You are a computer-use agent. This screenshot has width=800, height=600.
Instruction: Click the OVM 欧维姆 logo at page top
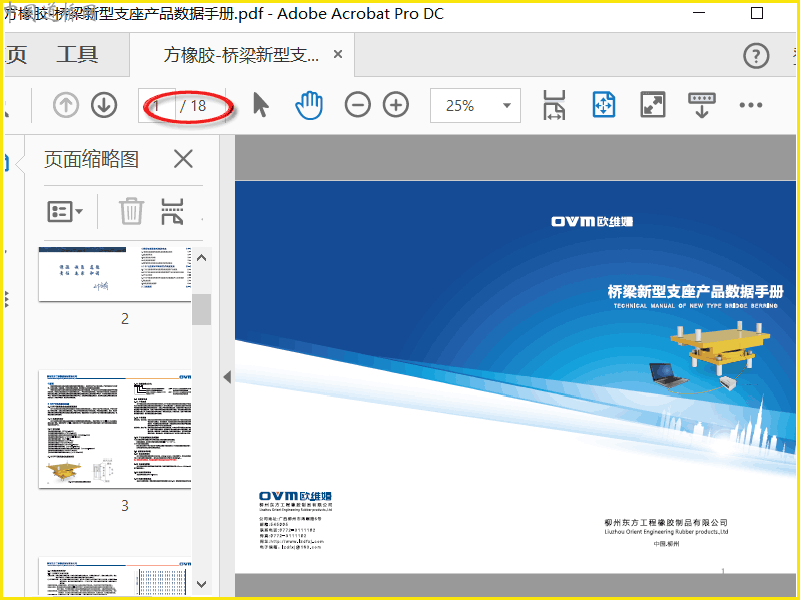click(592, 221)
